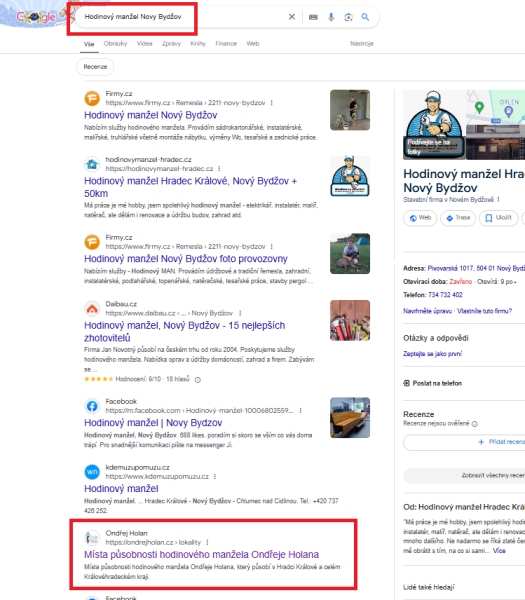The height and width of the screenshot is (600, 525).
Task: Click the magnifier search icon
Action: [x=365, y=17]
